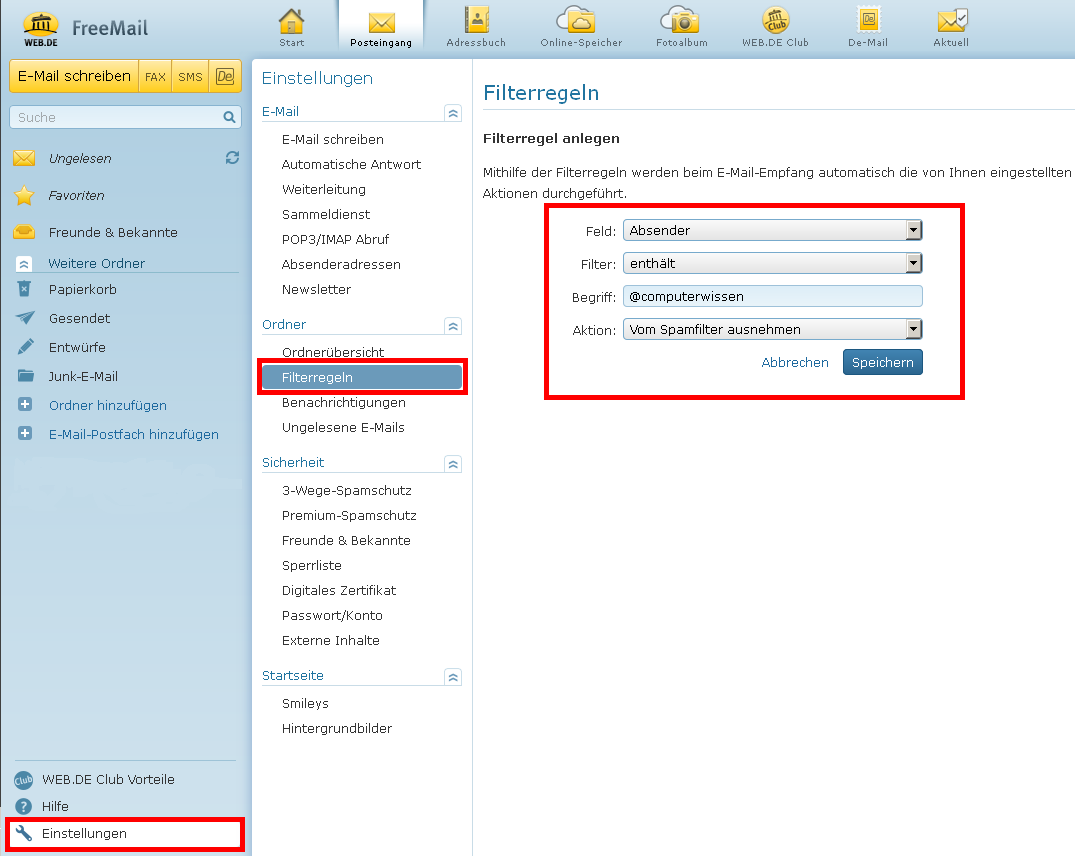Open the Online-Speicher cloud icon

(x=580, y=21)
